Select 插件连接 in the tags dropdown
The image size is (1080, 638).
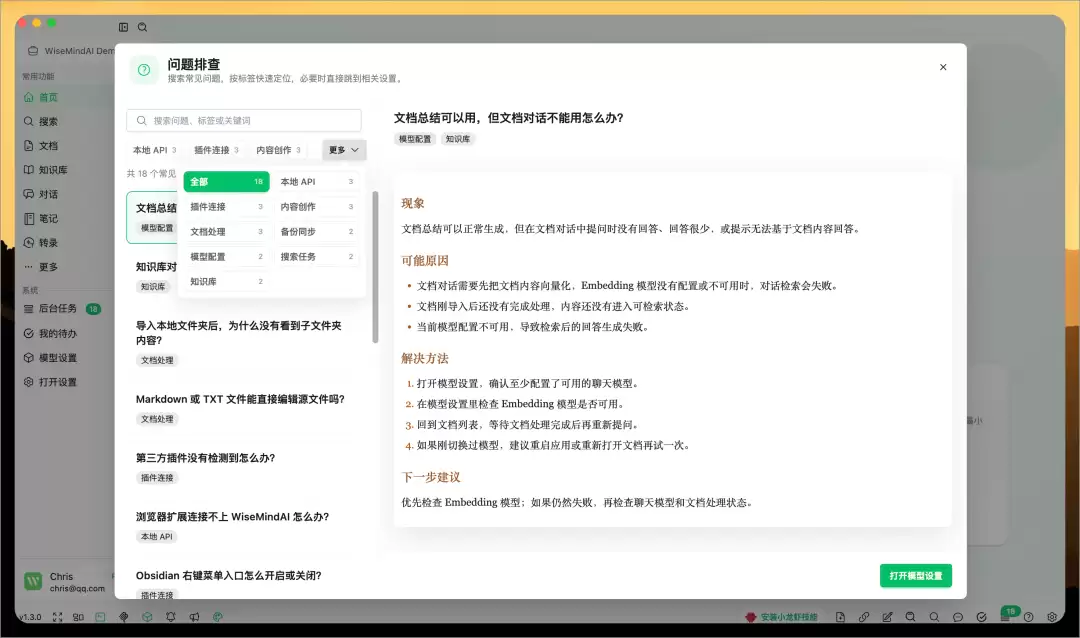227,207
